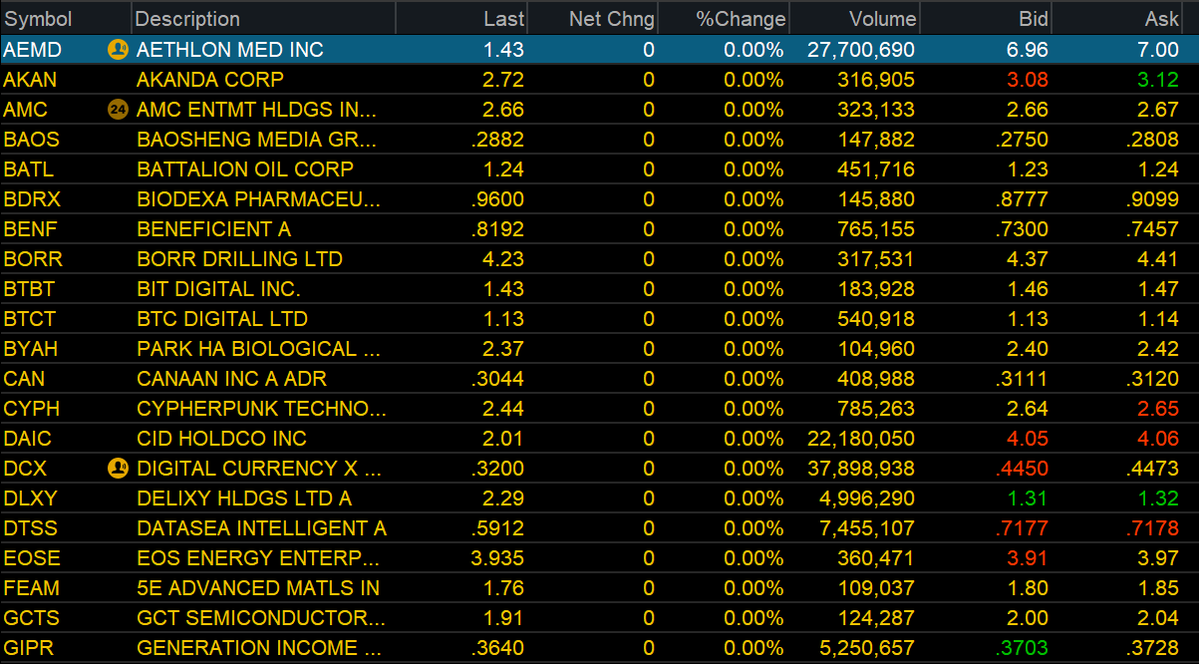Sort by the Description column header

click(x=264, y=18)
